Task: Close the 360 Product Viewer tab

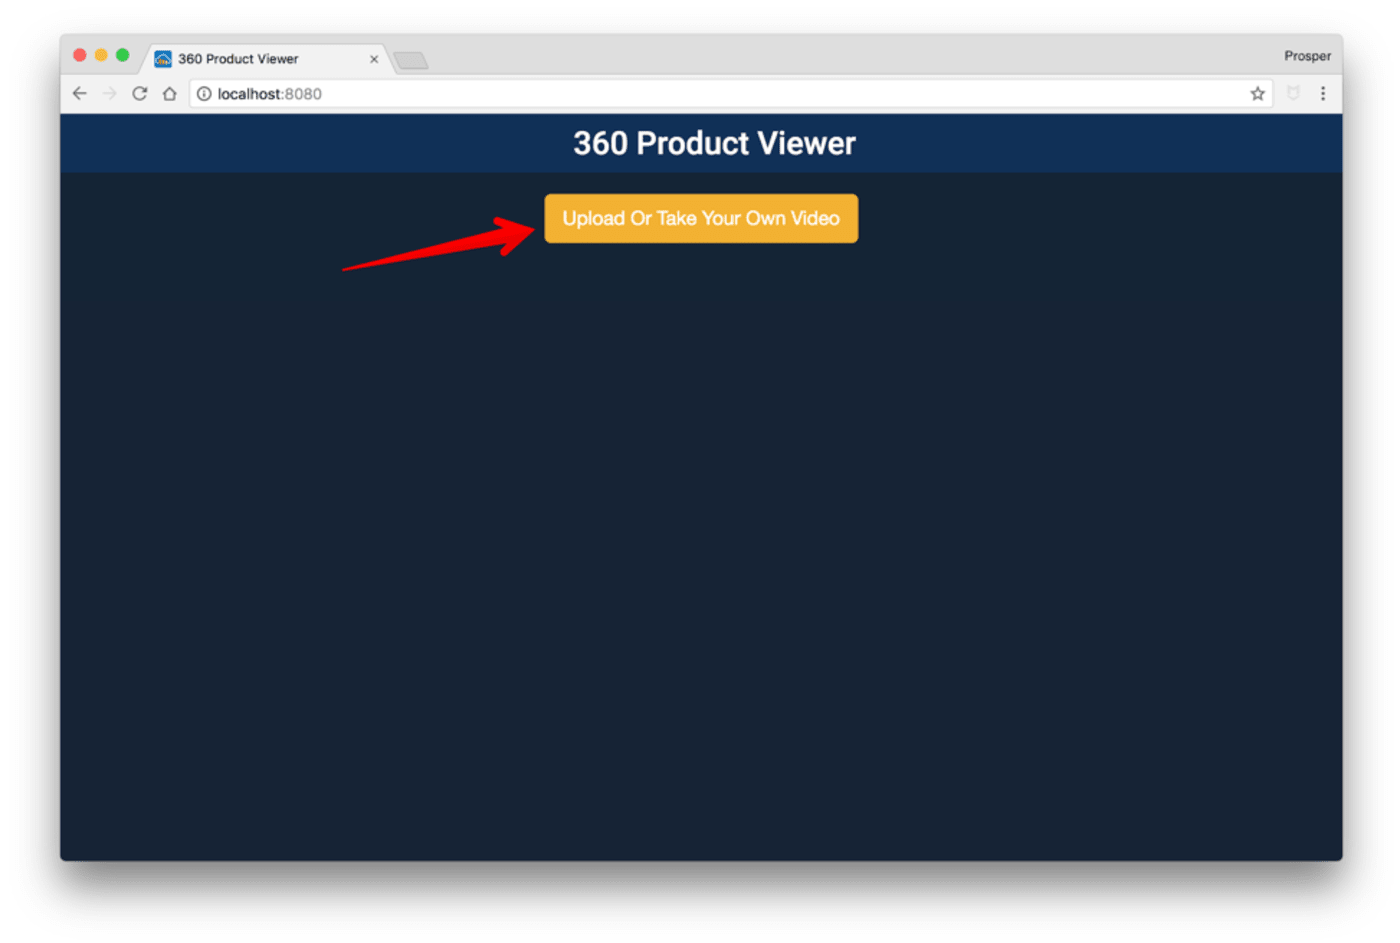Action: click(374, 59)
